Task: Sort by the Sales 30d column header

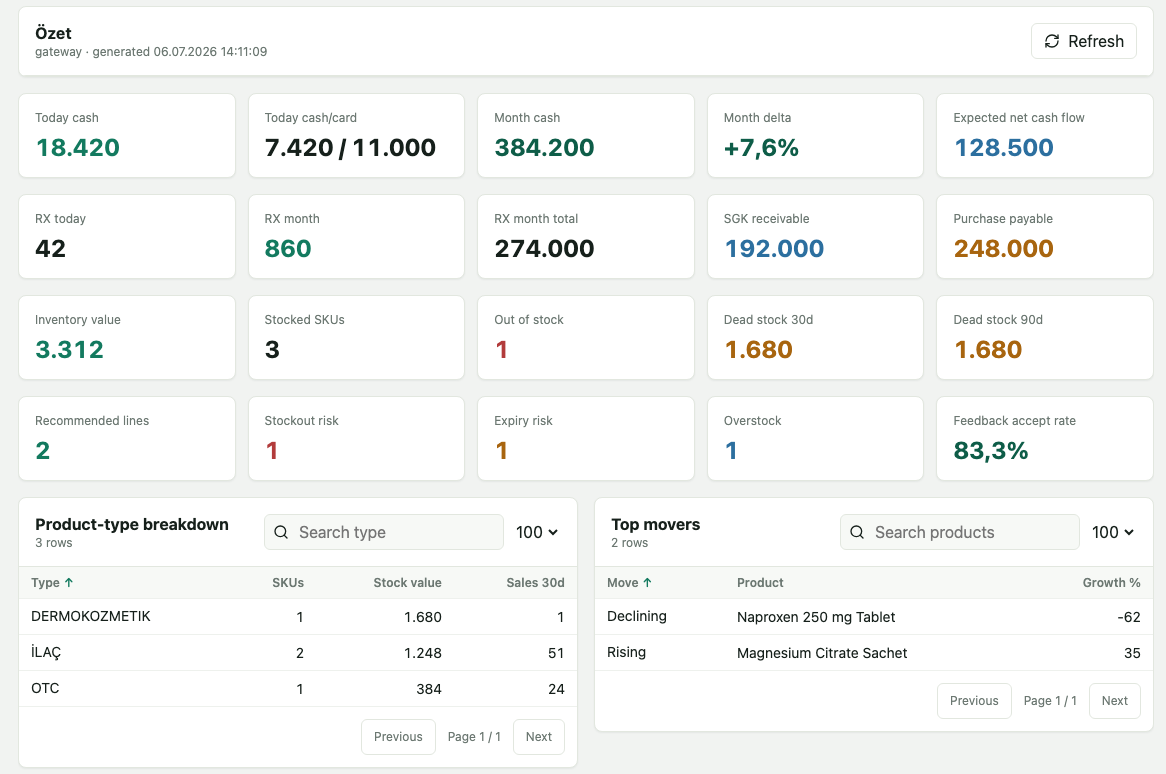Action: click(535, 583)
